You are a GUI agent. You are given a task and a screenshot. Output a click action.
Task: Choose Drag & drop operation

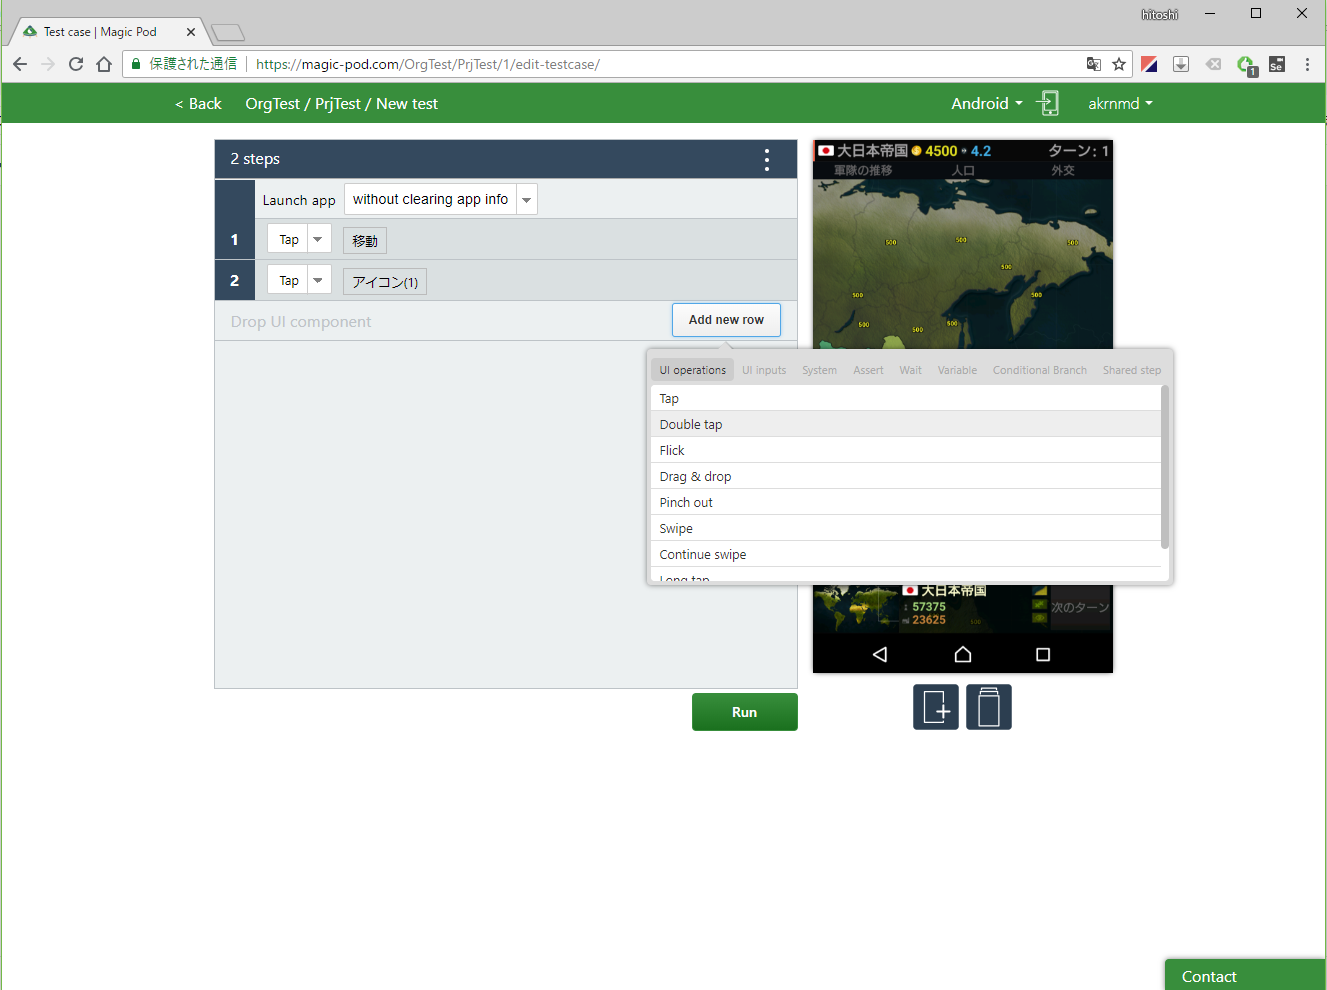tap(905, 476)
